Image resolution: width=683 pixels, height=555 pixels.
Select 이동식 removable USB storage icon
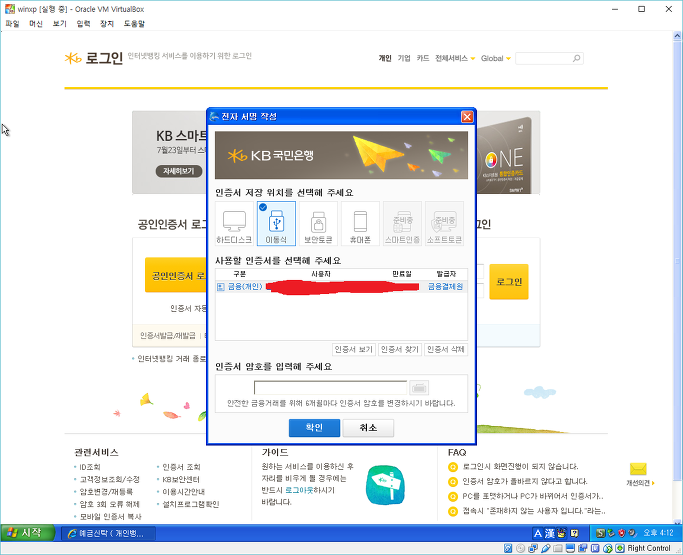point(276,223)
